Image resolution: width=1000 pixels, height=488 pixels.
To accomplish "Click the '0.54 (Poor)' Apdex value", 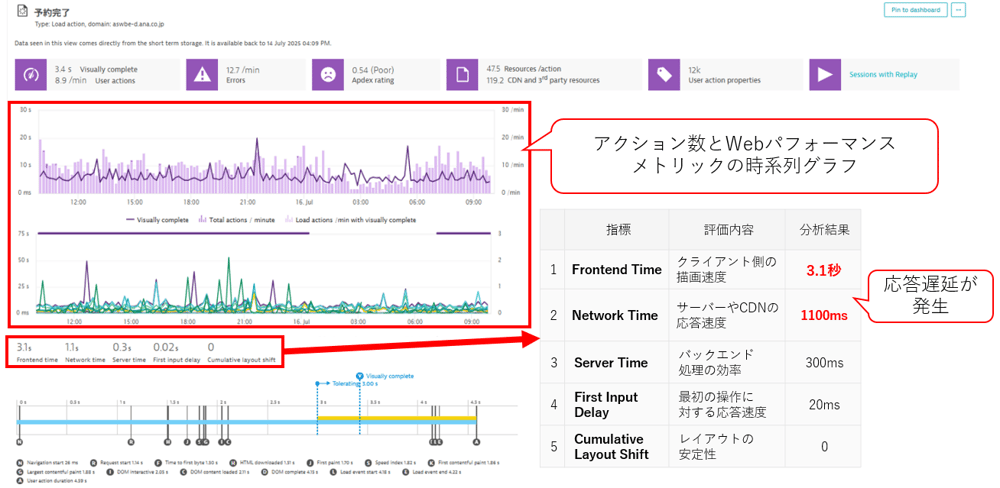I will 375,69.
